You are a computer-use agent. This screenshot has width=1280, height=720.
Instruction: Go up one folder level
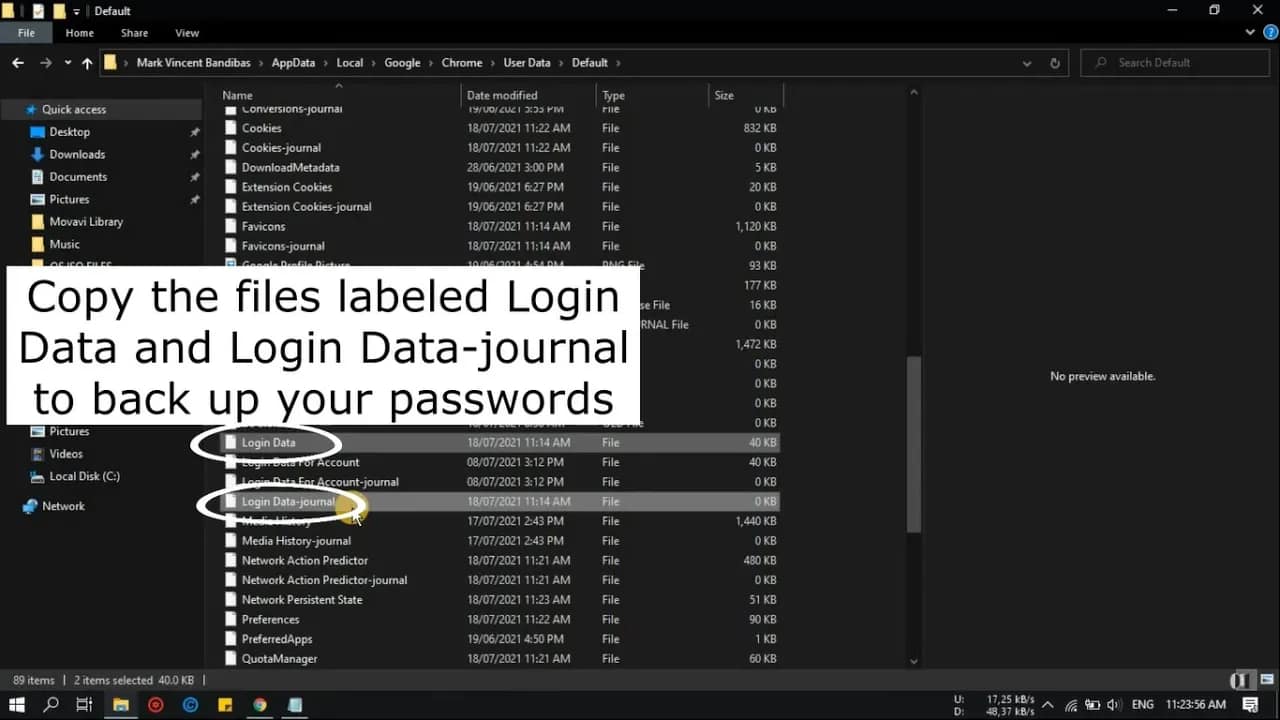(87, 63)
